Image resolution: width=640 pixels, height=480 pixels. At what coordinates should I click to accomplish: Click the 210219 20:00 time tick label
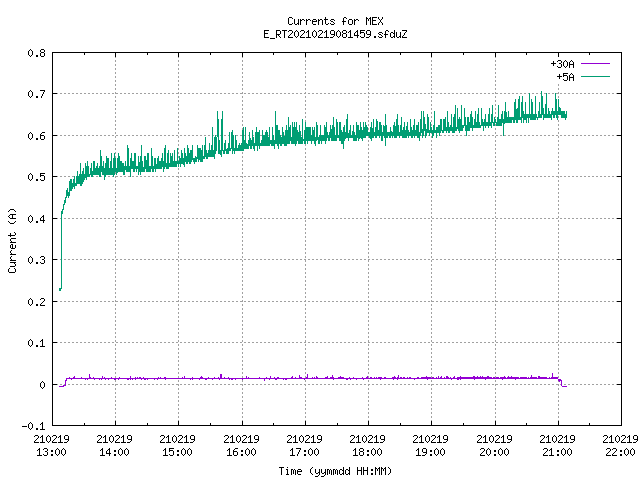point(494,445)
